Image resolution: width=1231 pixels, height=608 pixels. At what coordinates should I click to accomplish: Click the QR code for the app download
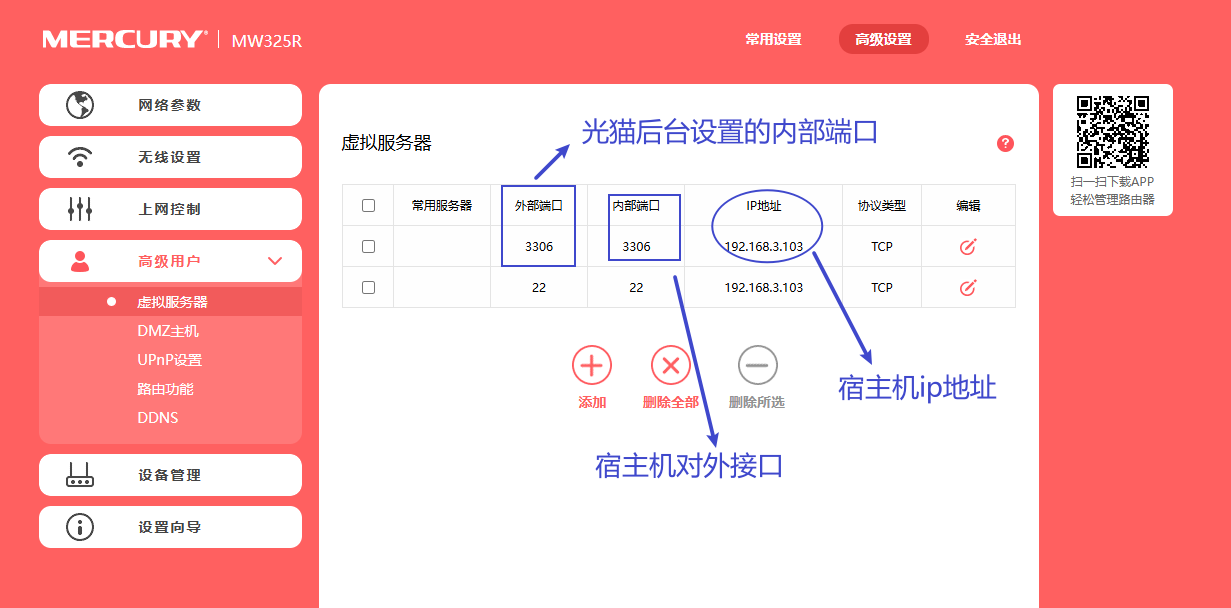coord(1113,131)
